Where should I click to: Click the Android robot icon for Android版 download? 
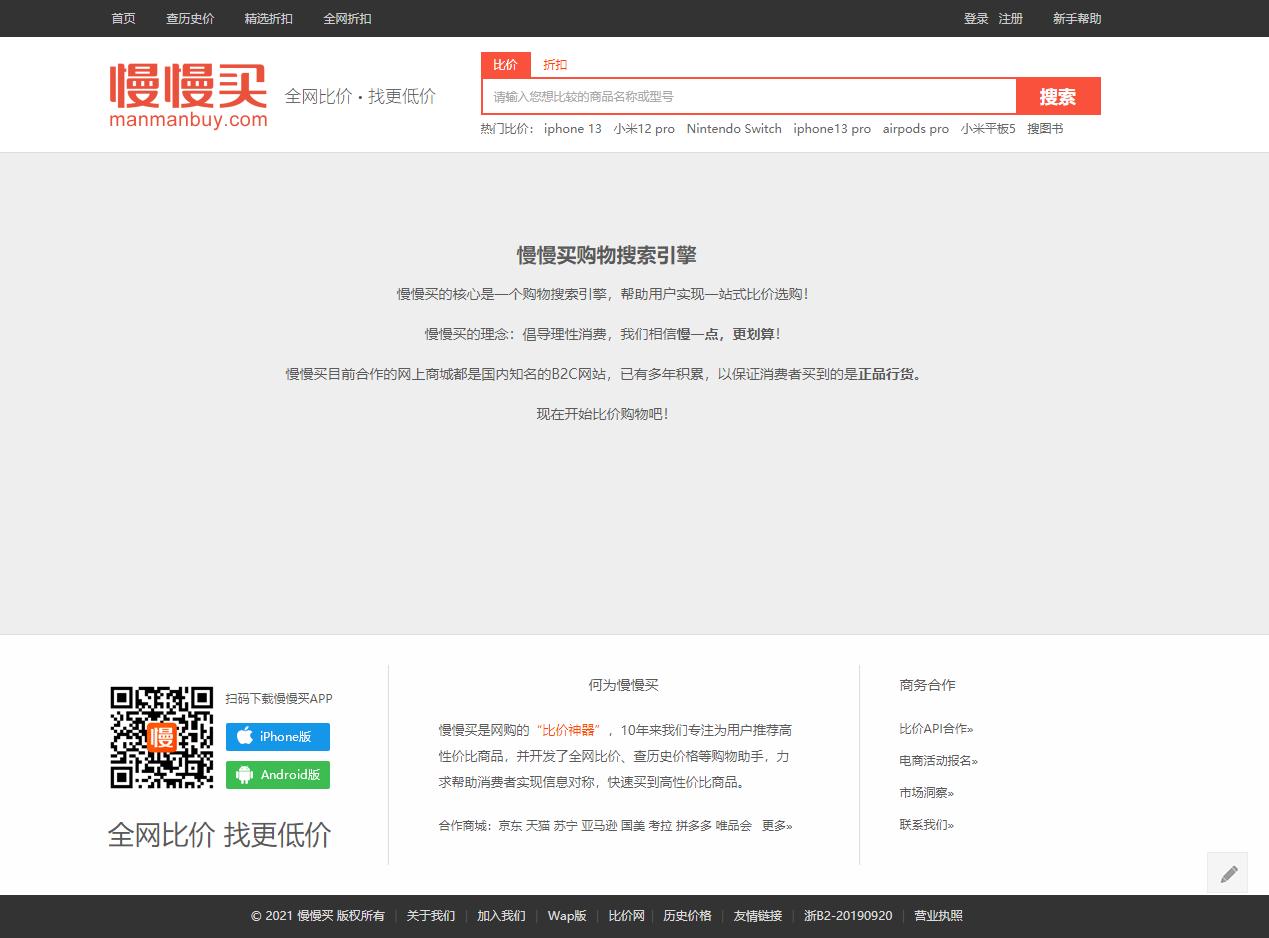(243, 774)
